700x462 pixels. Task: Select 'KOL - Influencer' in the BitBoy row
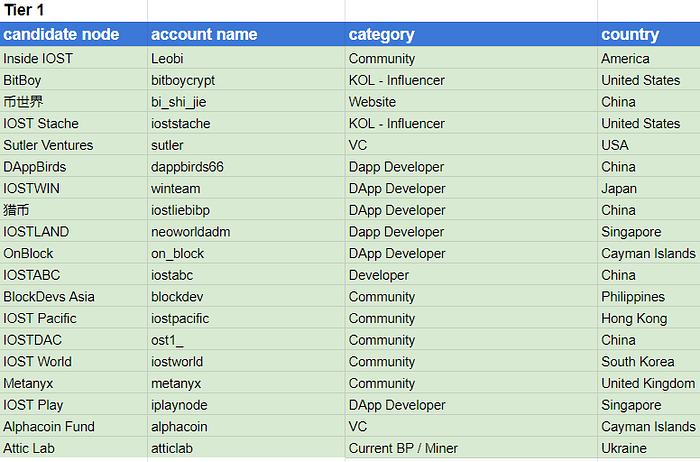point(471,80)
